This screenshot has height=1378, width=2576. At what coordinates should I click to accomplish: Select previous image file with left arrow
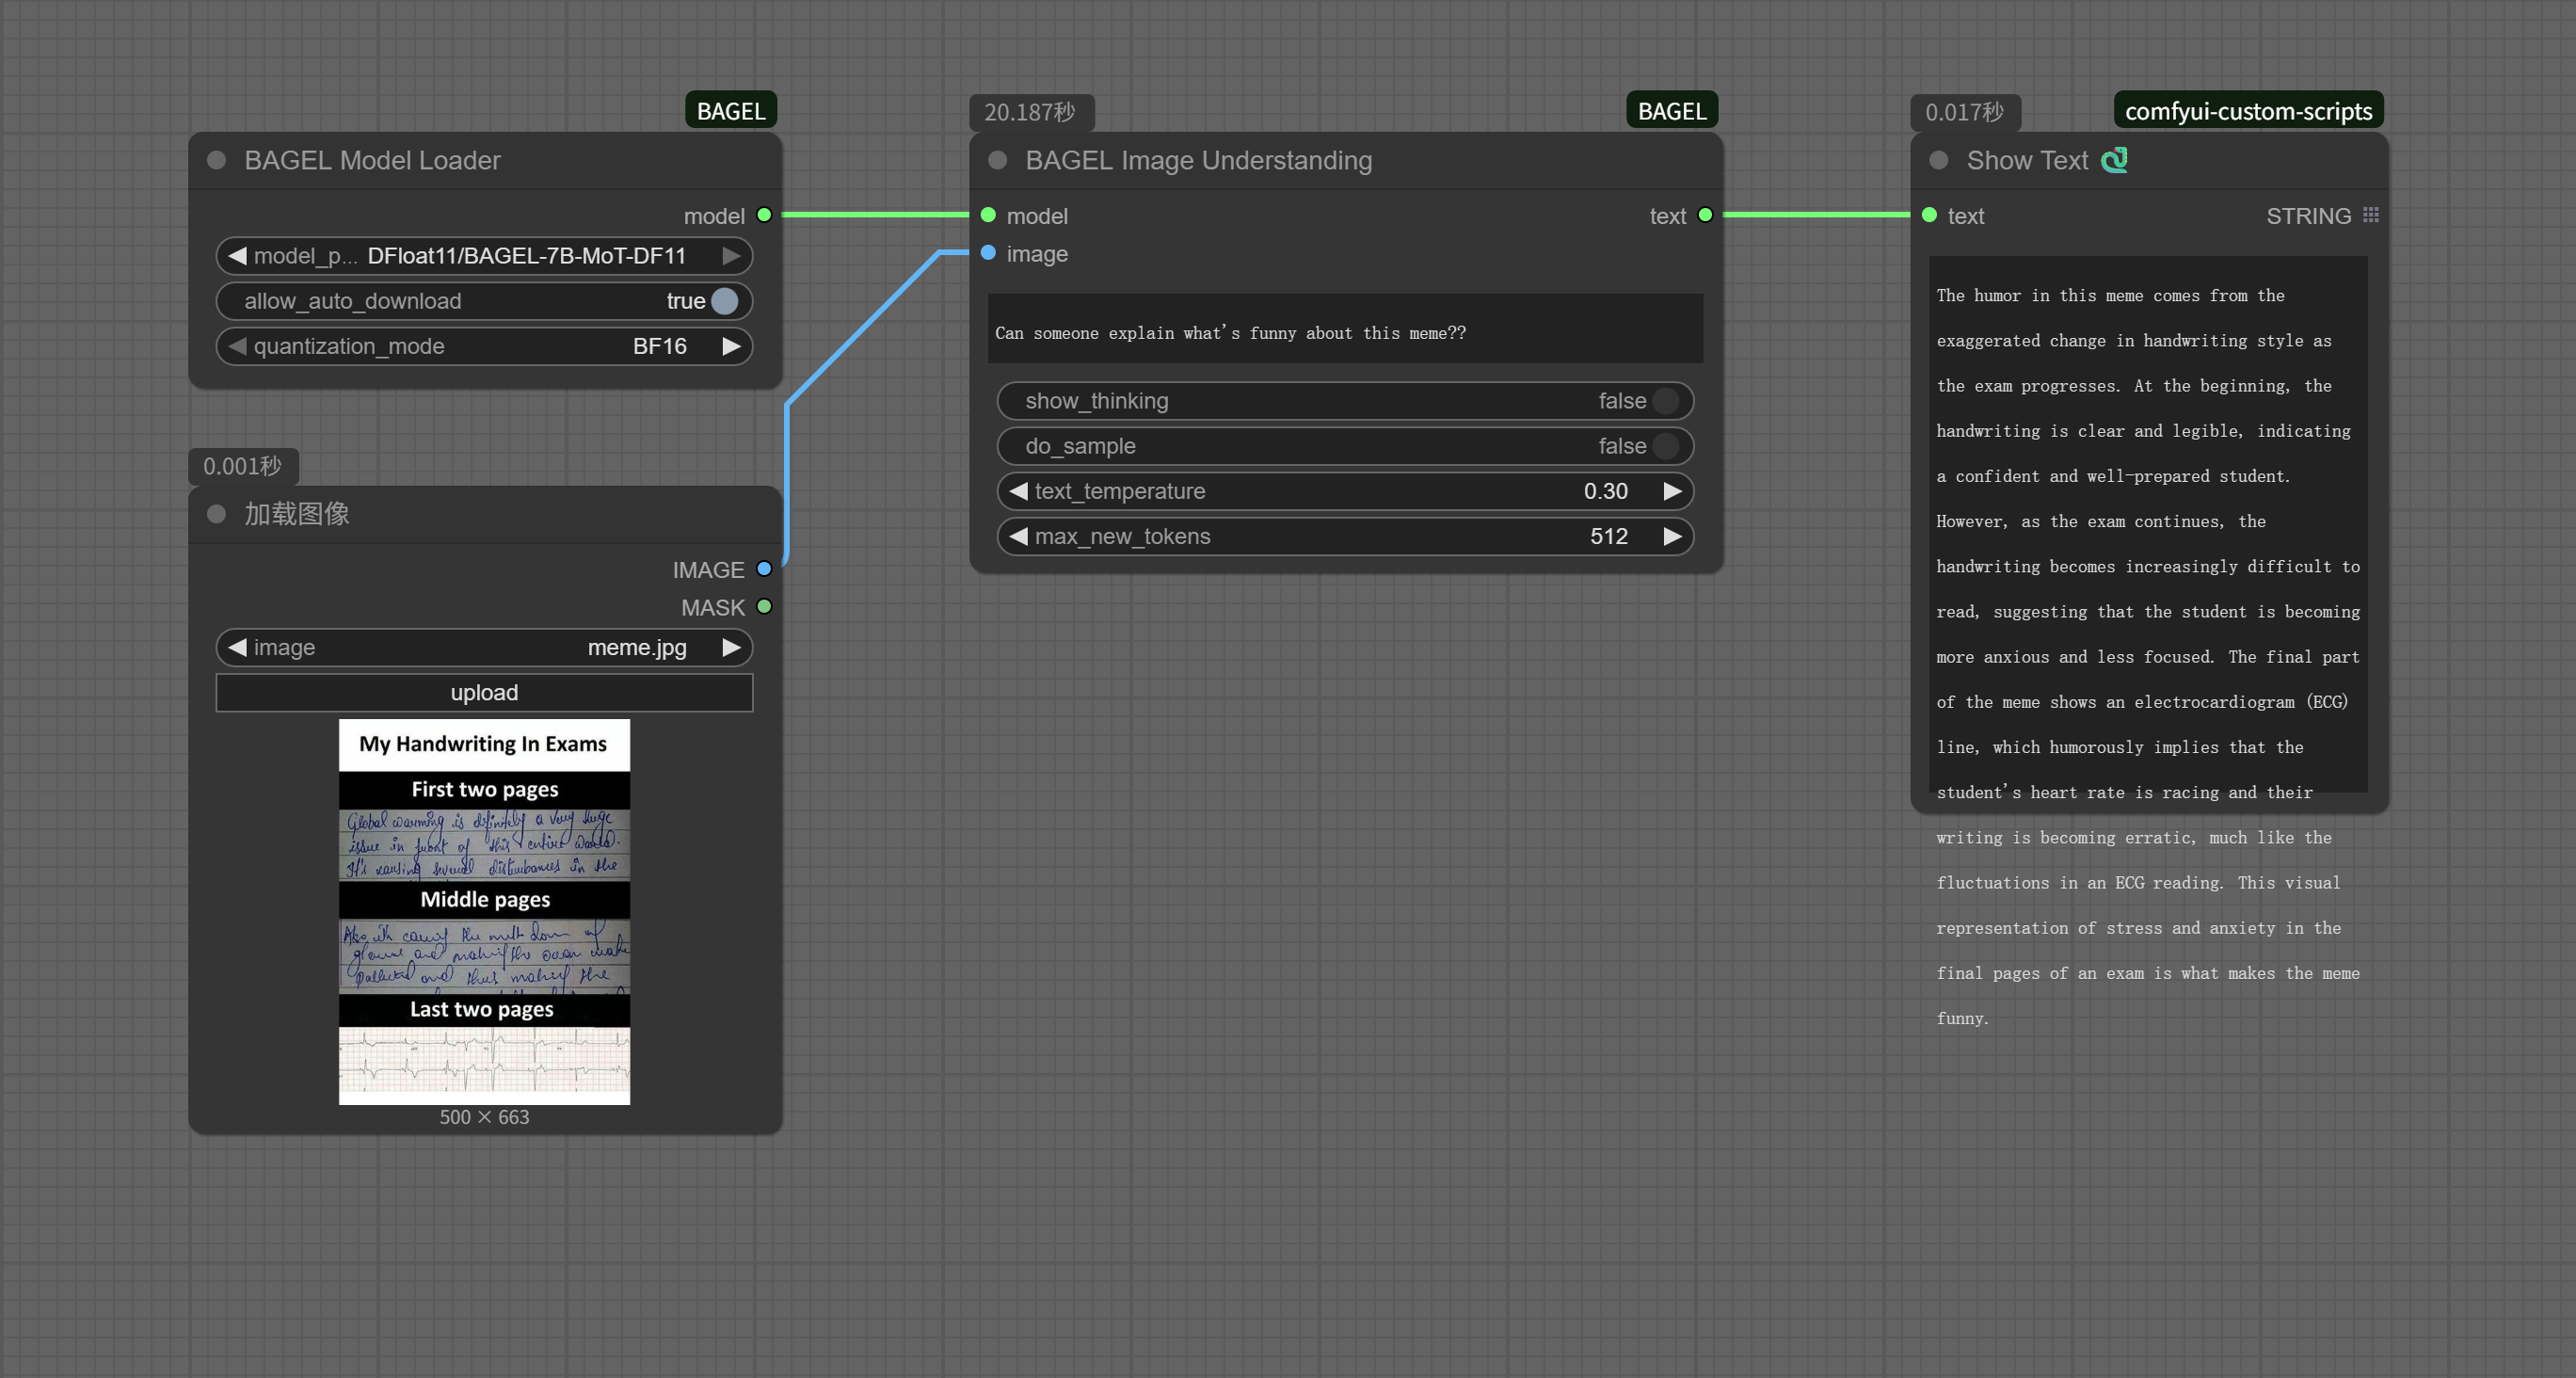237,647
